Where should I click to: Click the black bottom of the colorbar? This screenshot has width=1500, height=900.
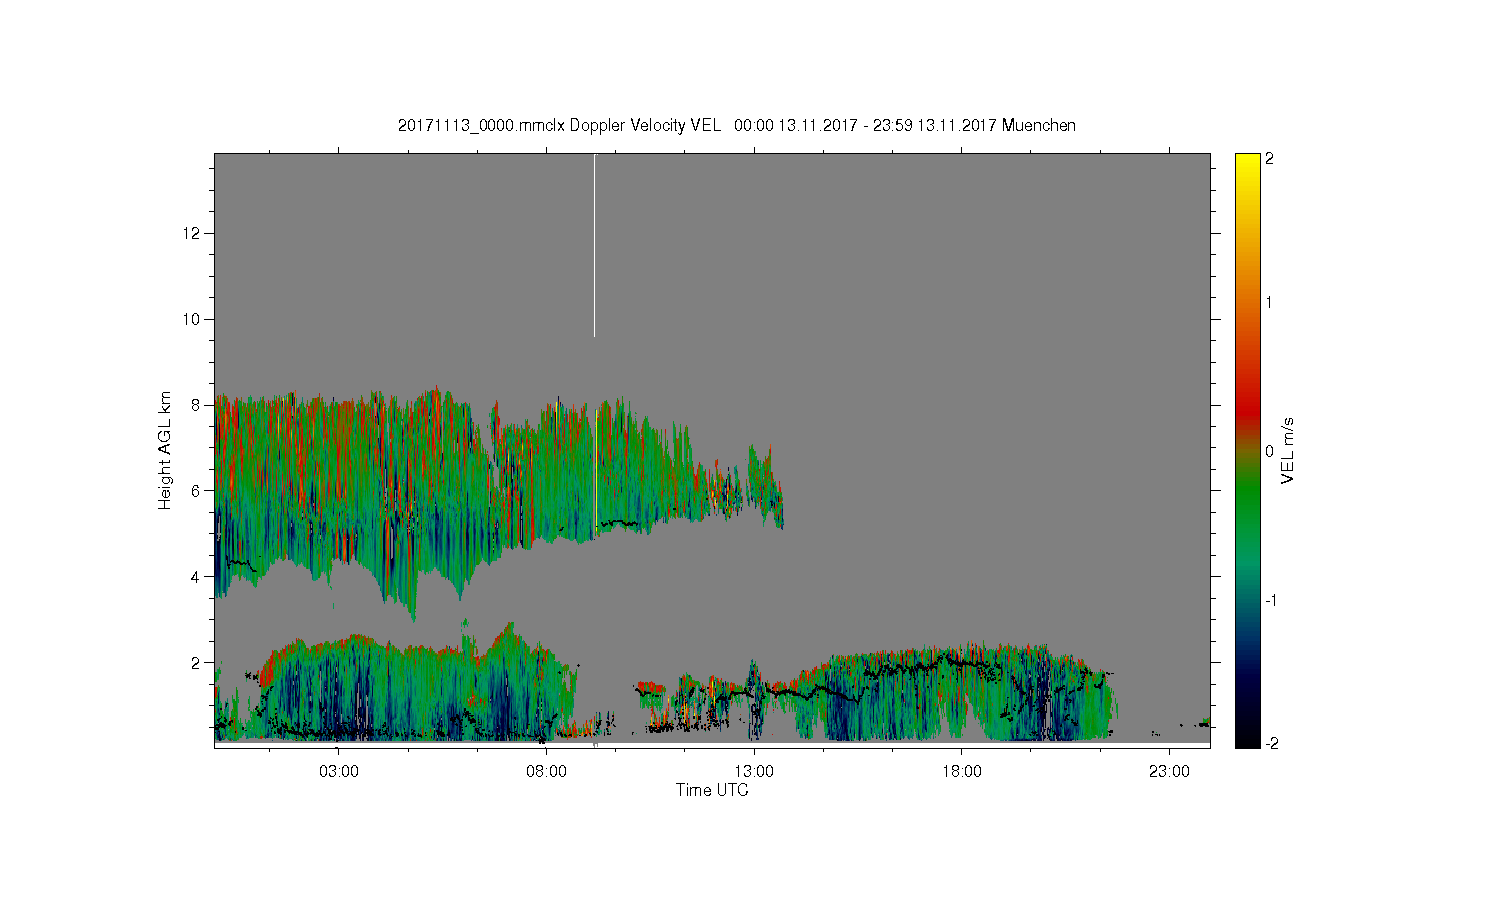pyautogui.click(x=1247, y=740)
